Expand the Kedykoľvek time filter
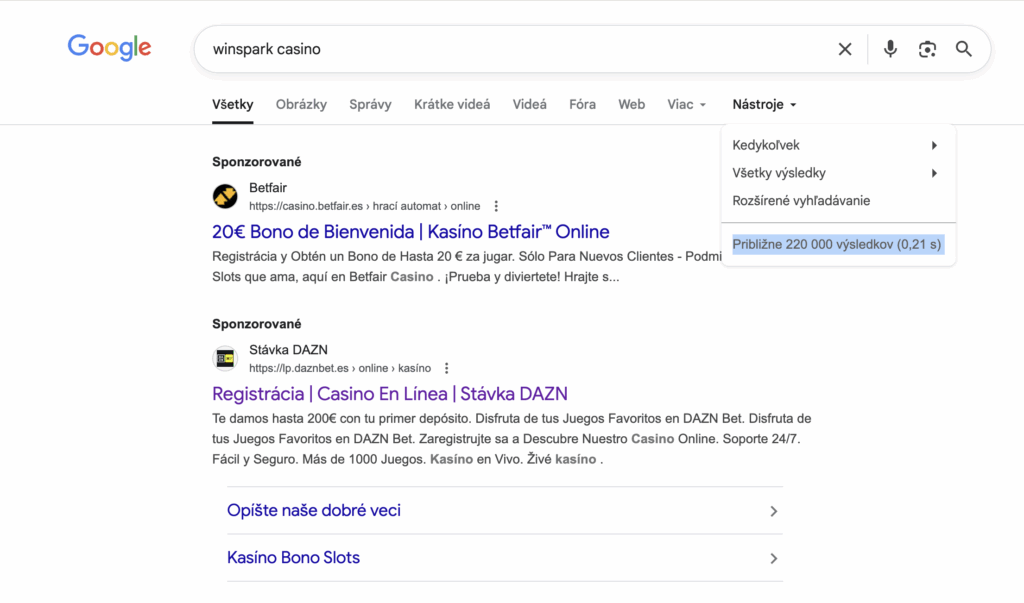Viewport: 1024px width, 603px height. click(836, 145)
